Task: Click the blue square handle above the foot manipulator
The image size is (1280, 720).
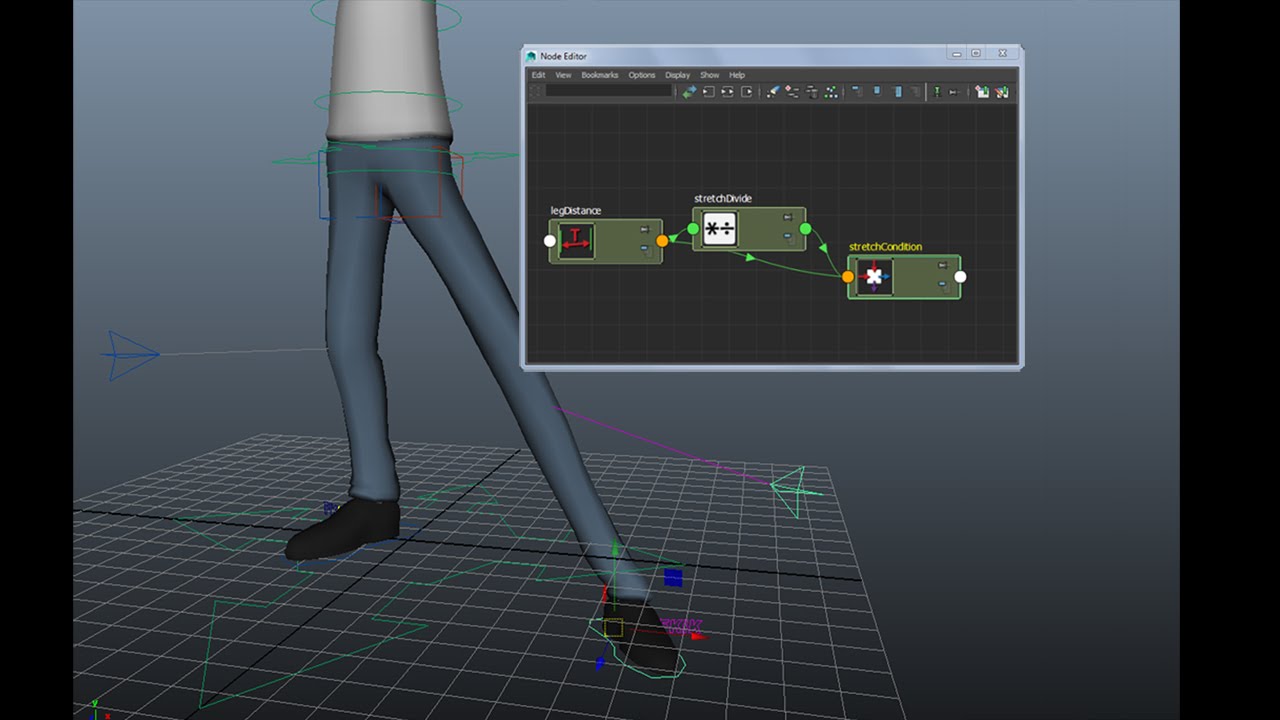Action: [673, 577]
